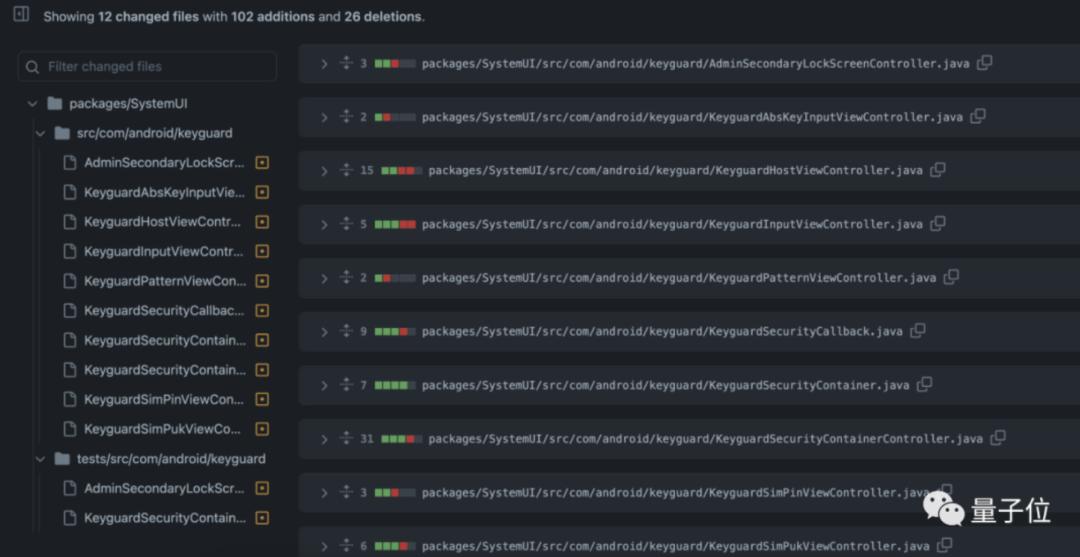Expand all lines in KeyguardSimPinViewController.java
The height and width of the screenshot is (557, 1080).
click(346, 493)
